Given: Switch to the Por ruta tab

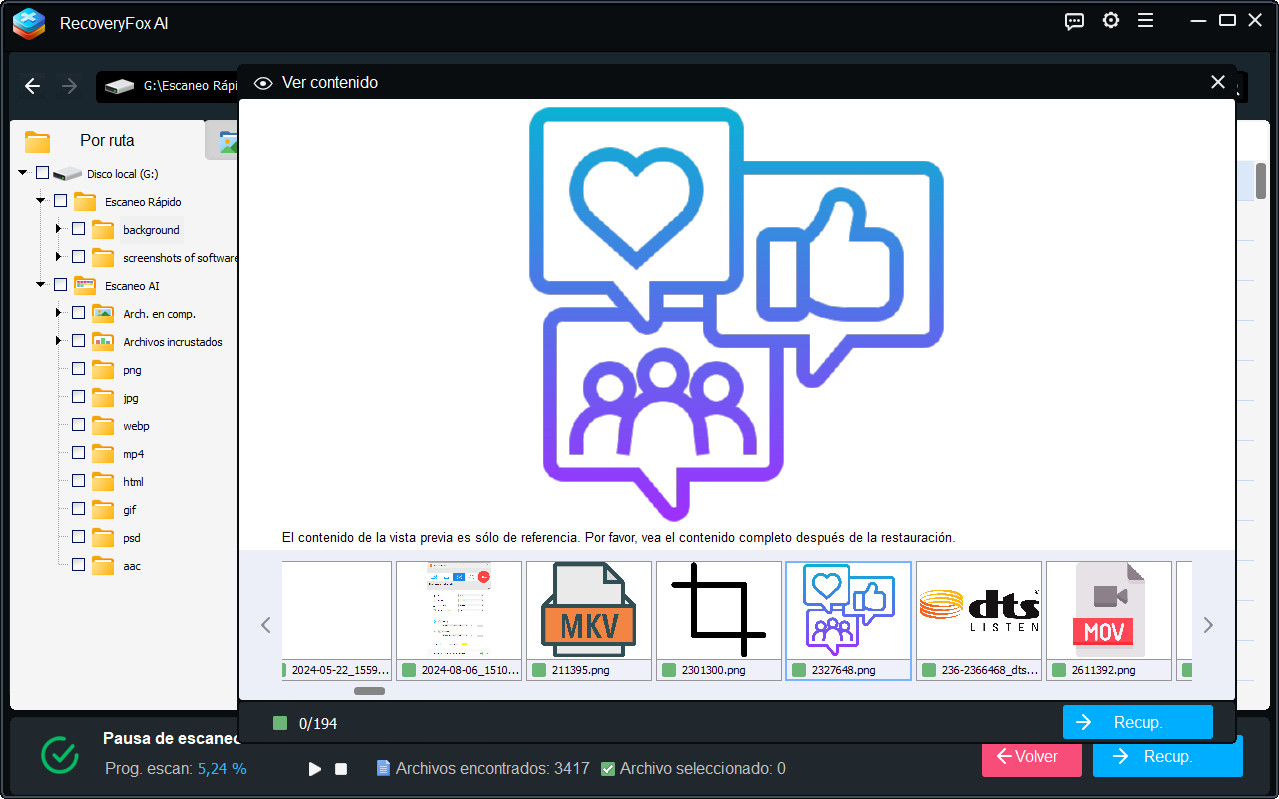Looking at the screenshot, I should 107,140.
